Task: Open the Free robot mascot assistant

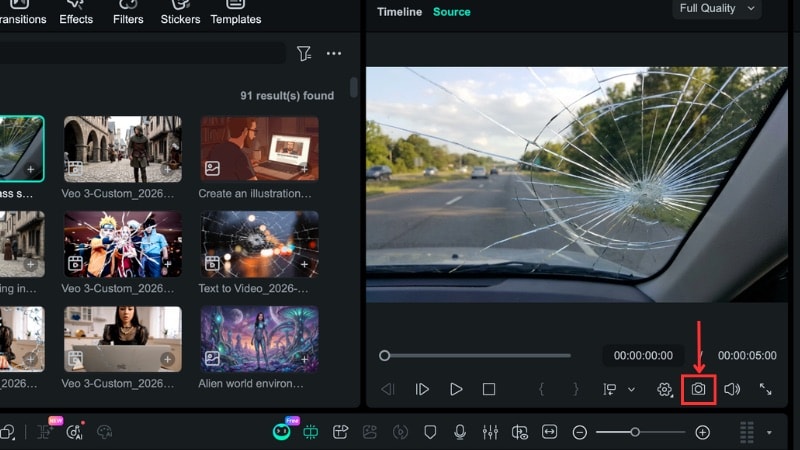Action: pos(282,432)
